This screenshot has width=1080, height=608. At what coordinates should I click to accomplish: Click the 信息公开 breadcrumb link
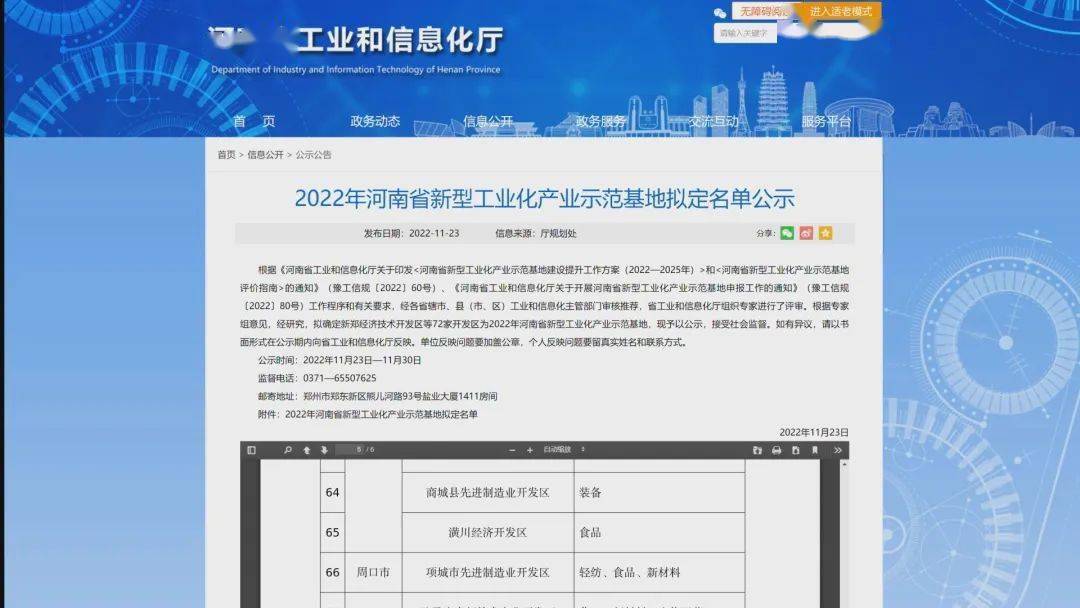(265, 155)
